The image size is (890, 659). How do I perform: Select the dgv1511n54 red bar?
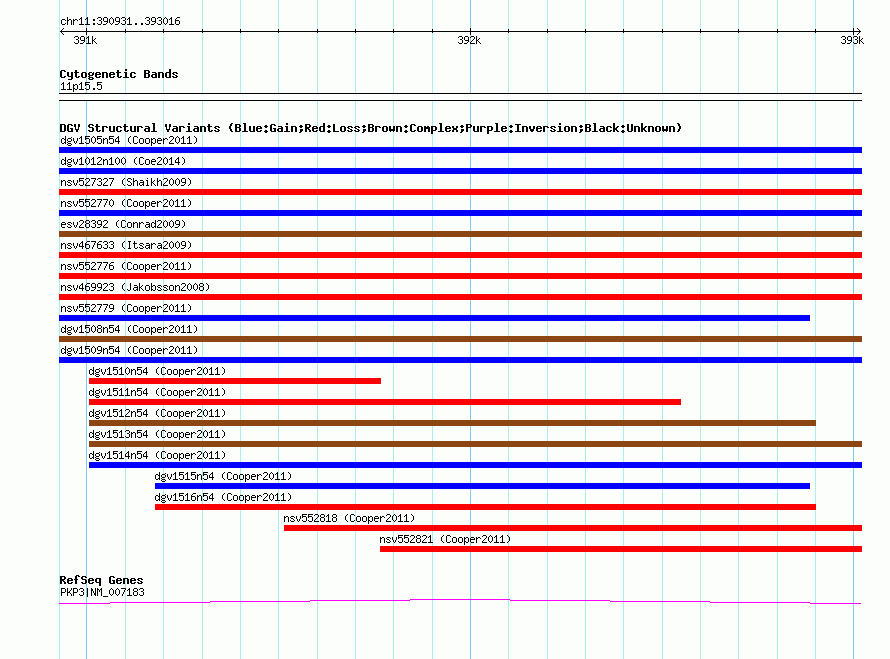(x=385, y=402)
